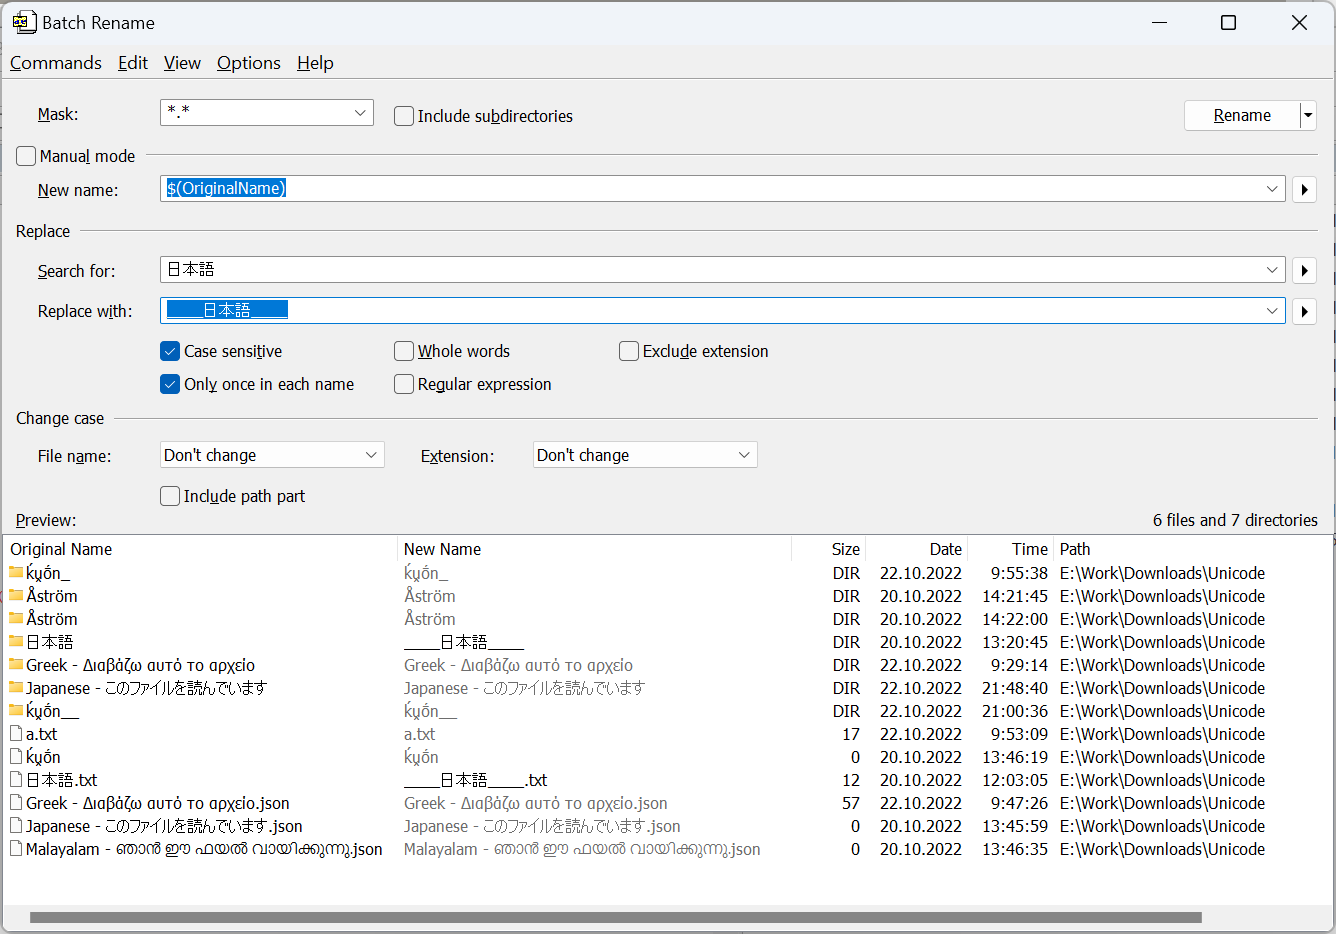Screen dimensions: 1336x934
Task: Open the File name change case dropdown
Action: coord(371,455)
